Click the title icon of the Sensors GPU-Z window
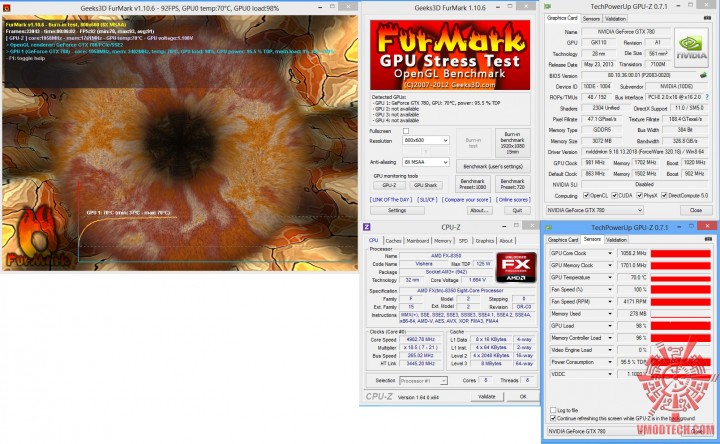 point(550,227)
